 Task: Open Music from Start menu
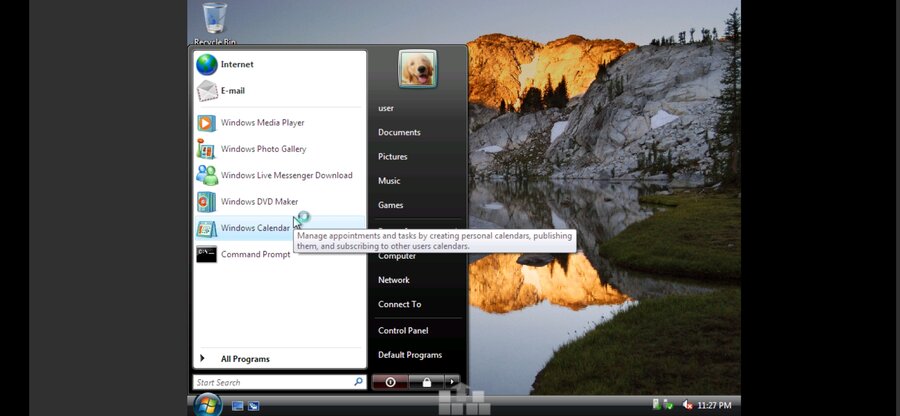click(x=389, y=181)
